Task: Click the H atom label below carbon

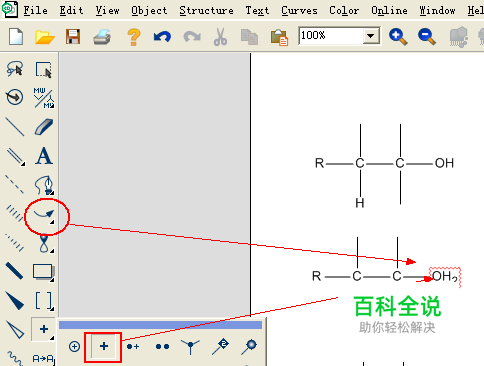Action: tap(360, 203)
